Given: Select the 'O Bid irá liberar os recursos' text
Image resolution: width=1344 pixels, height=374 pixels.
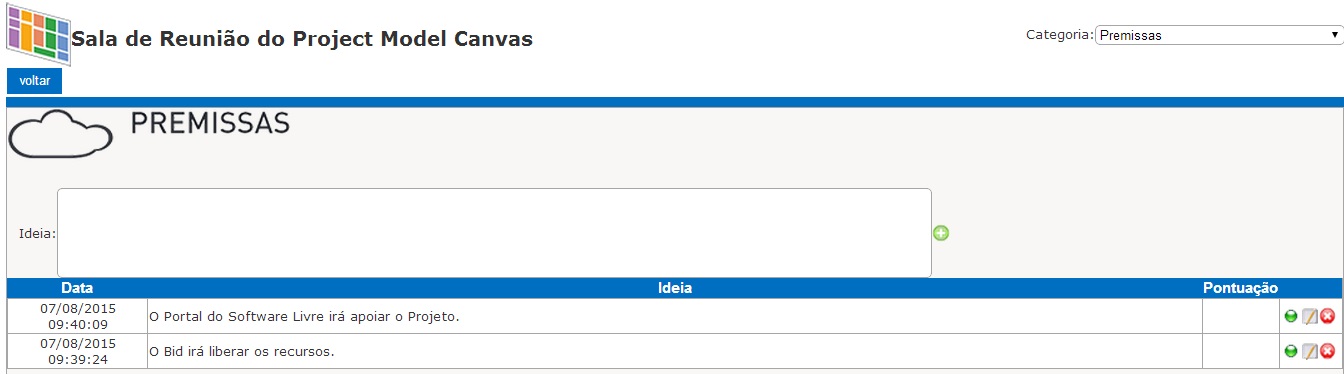Looking at the screenshot, I should click(x=241, y=351).
